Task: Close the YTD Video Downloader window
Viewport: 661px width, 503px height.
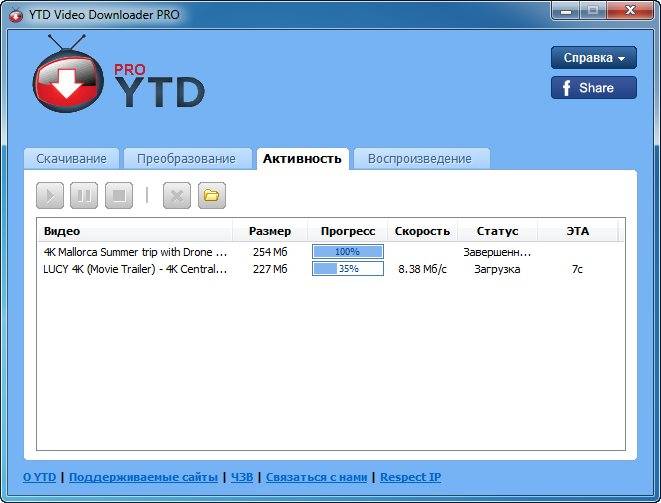Action: coord(631,11)
